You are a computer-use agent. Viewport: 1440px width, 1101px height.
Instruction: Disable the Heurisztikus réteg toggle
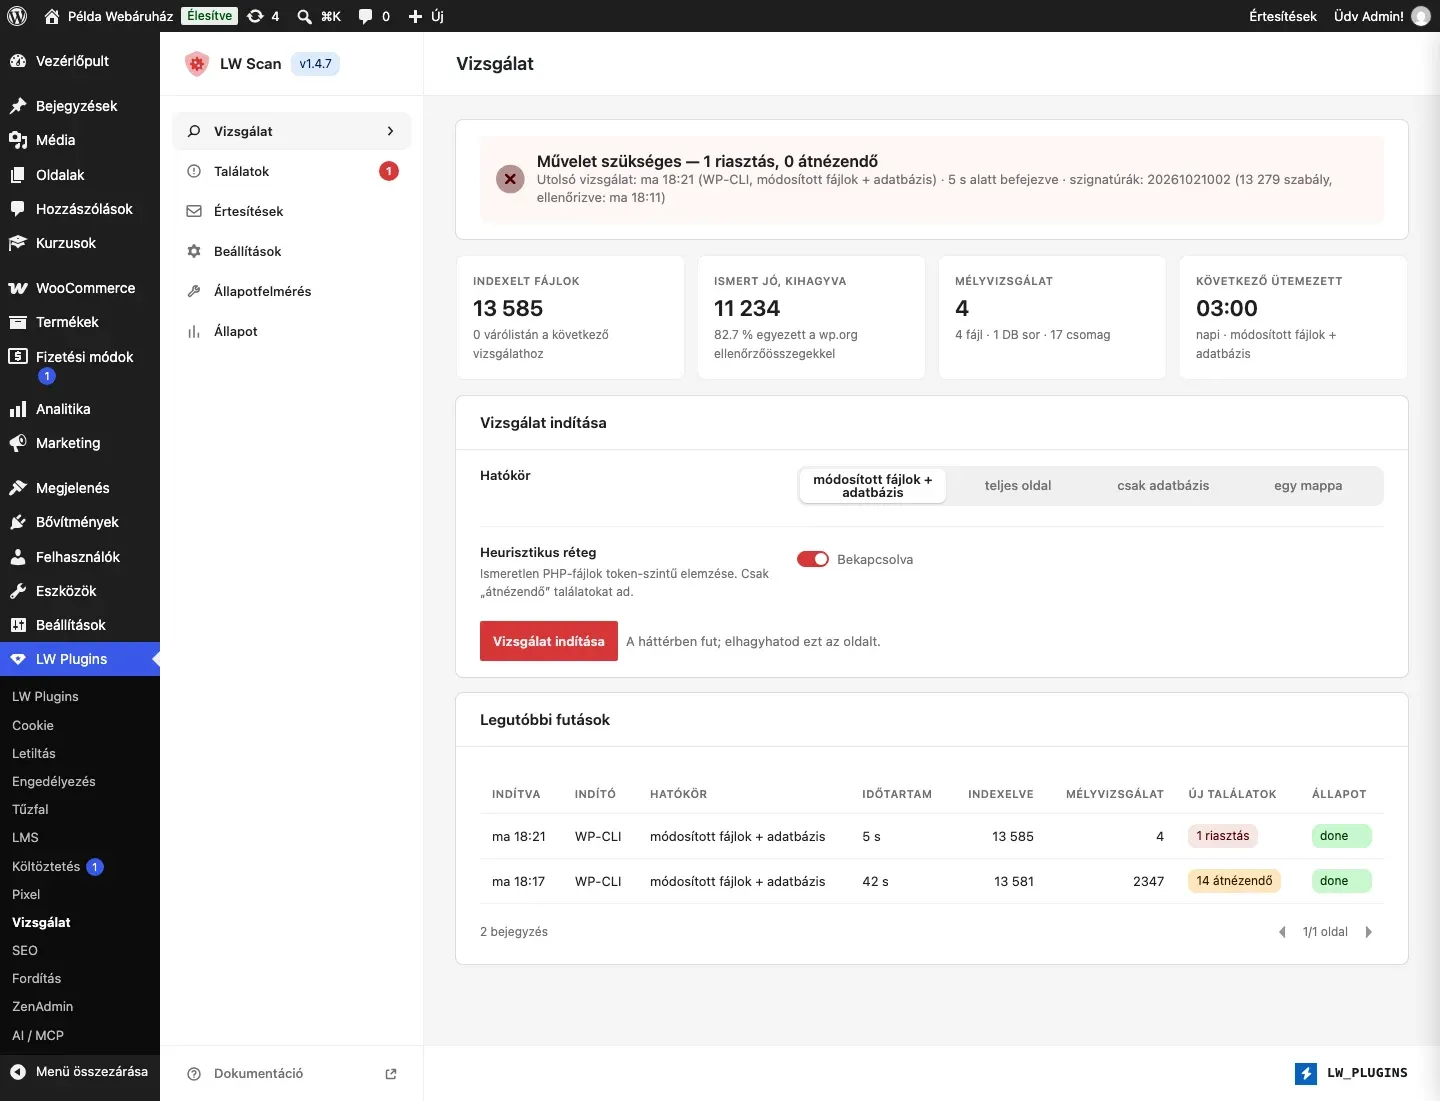click(x=813, y=559)
